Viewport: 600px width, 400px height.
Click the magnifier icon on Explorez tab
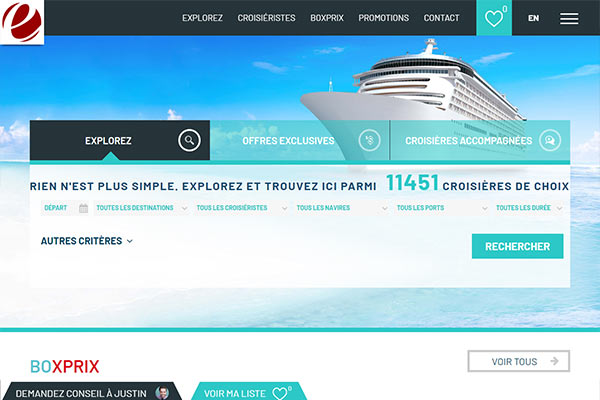189,140
